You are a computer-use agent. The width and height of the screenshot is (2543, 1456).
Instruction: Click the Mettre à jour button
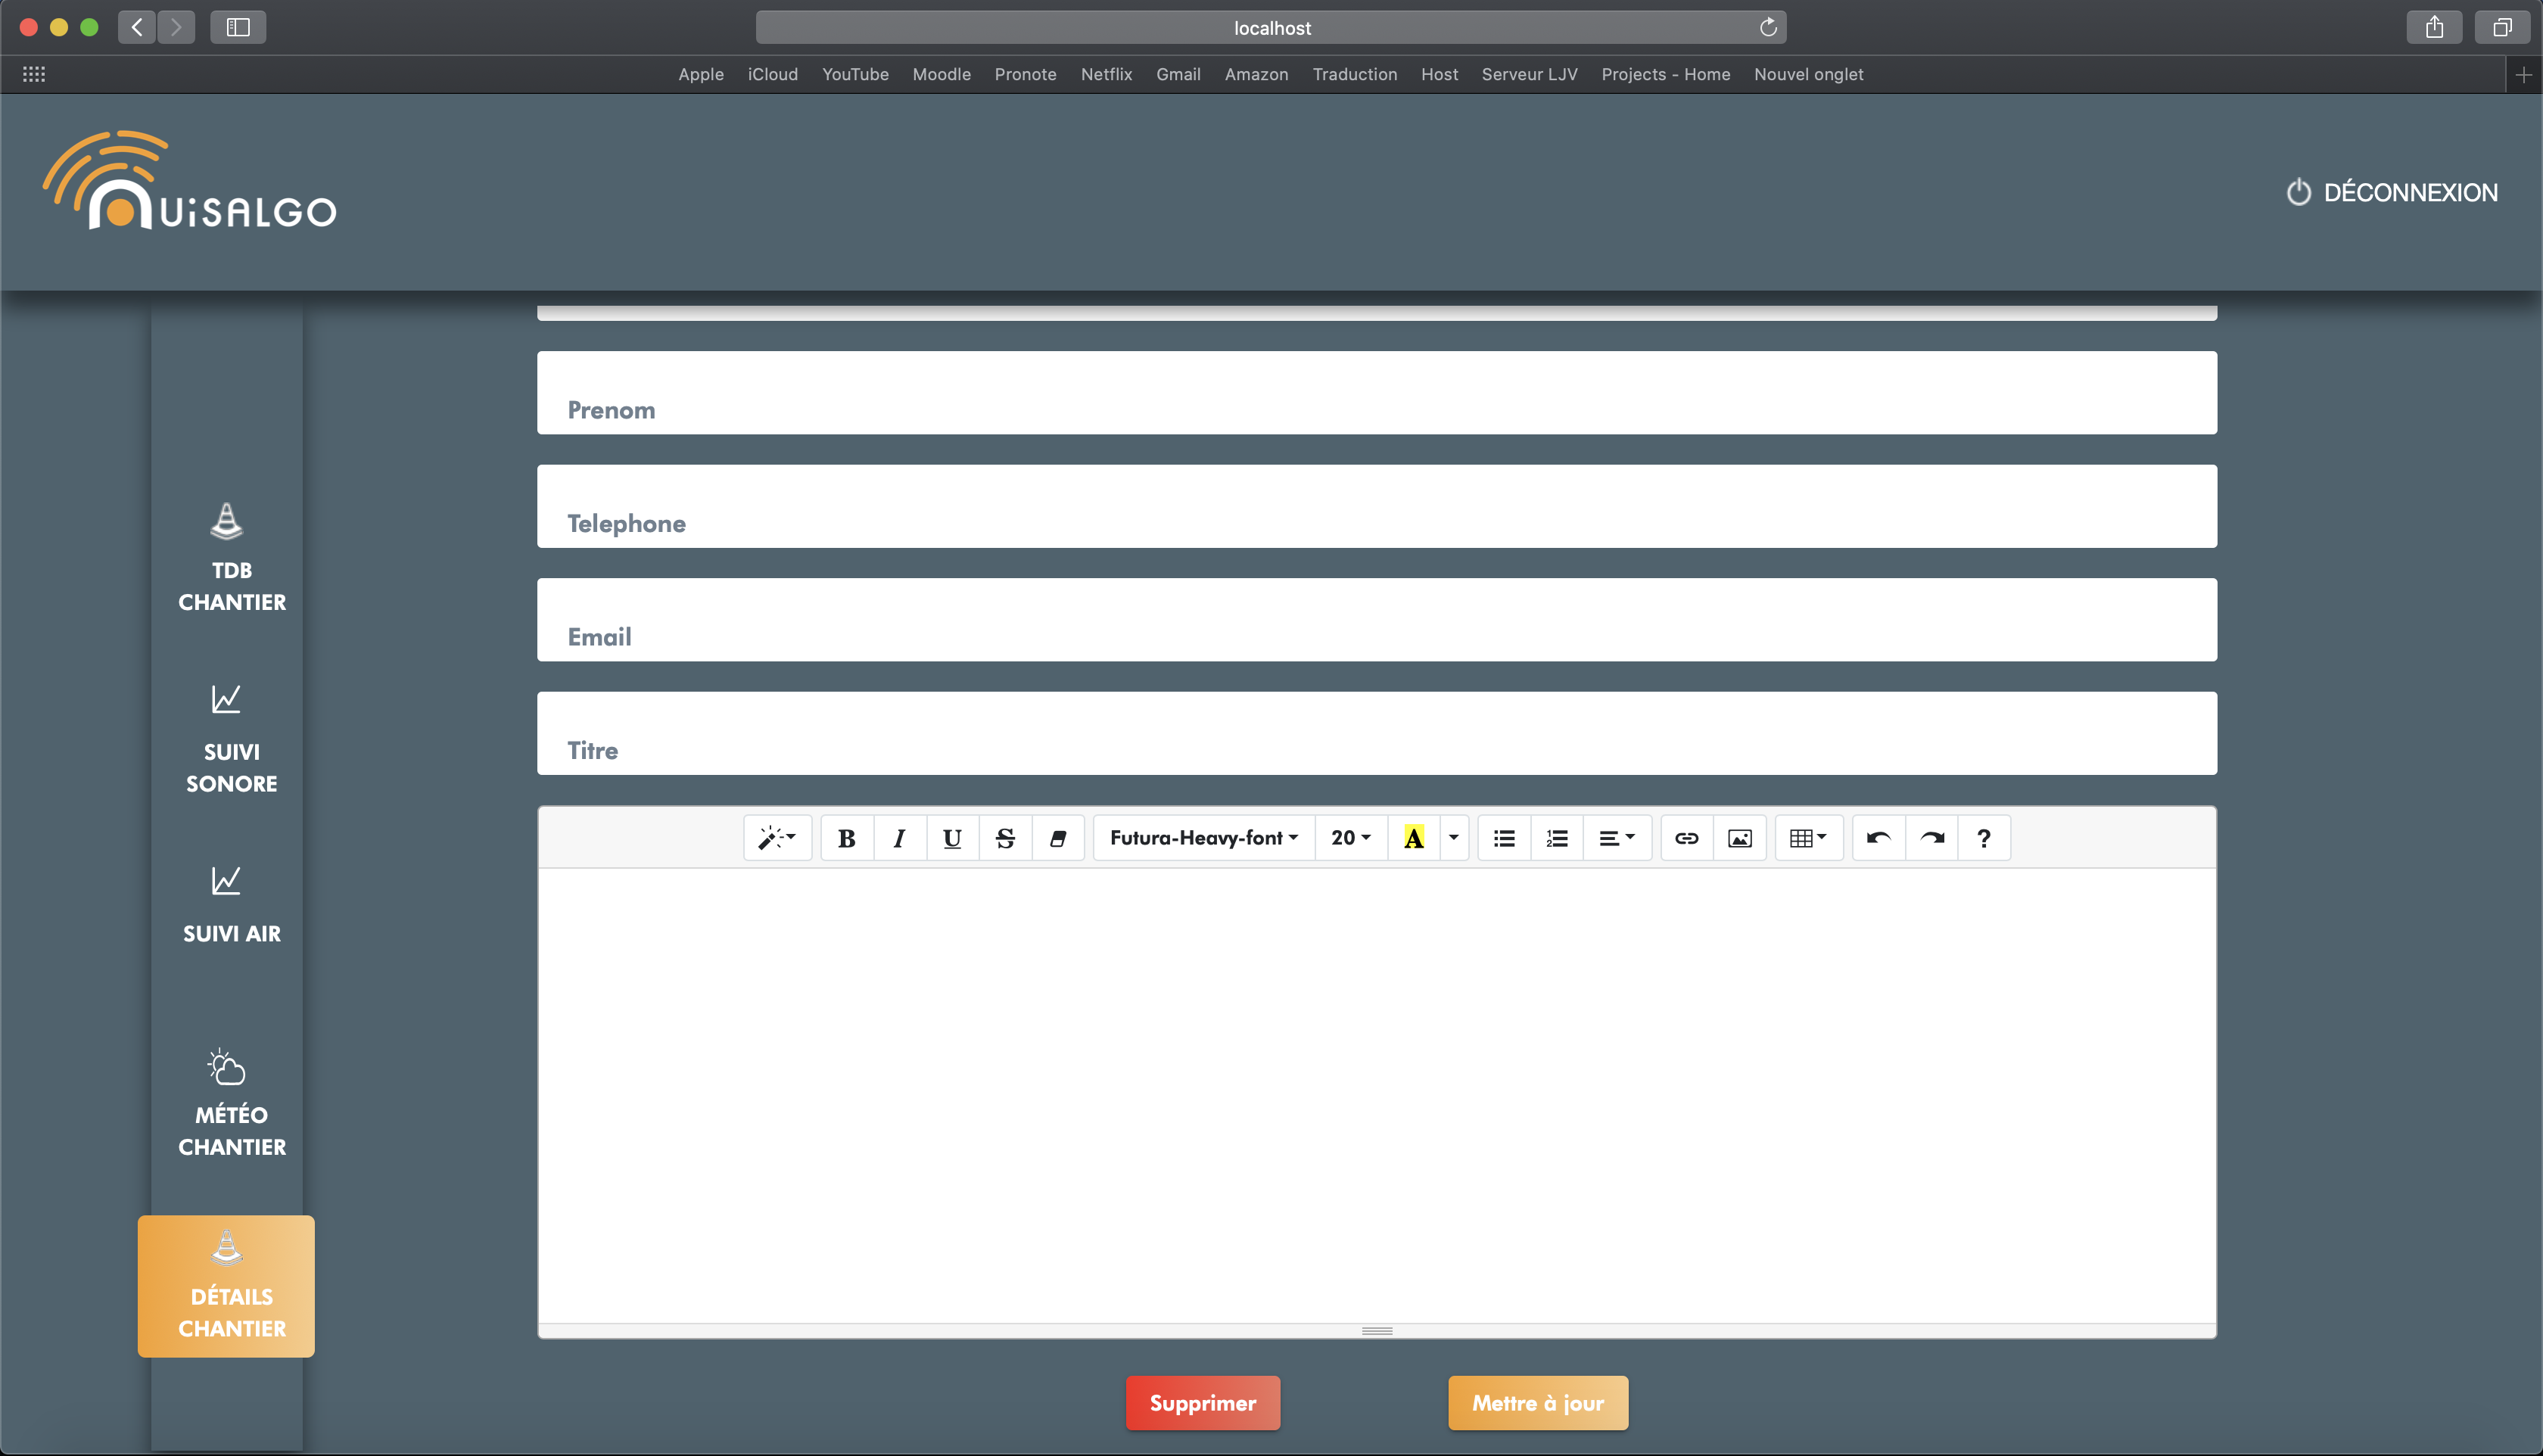point(1538,1403)
